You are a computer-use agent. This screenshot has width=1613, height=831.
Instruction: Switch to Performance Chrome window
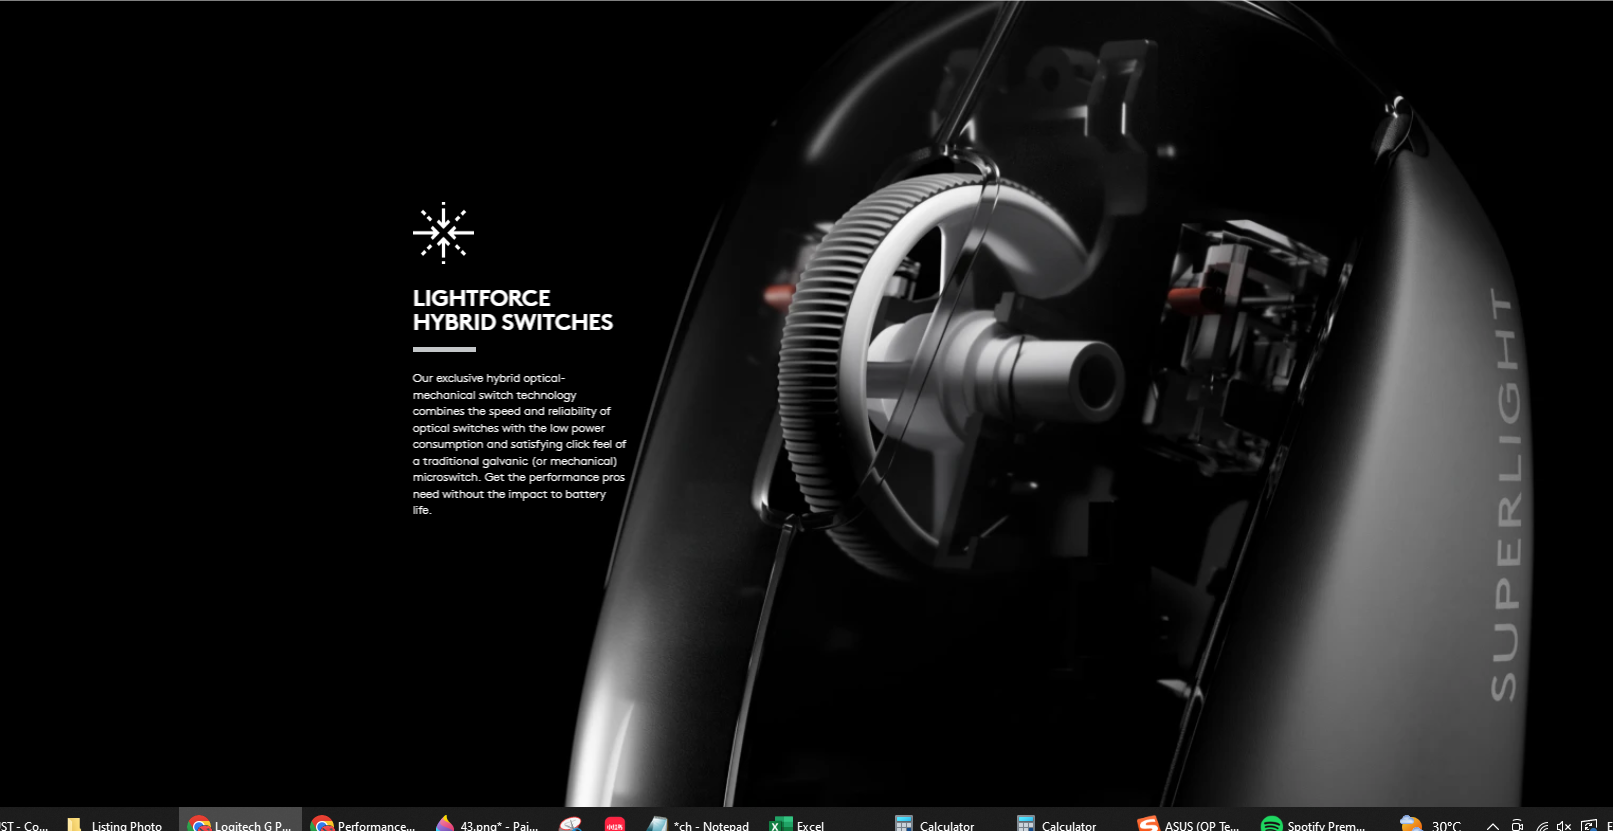click(x=363, y=824)
